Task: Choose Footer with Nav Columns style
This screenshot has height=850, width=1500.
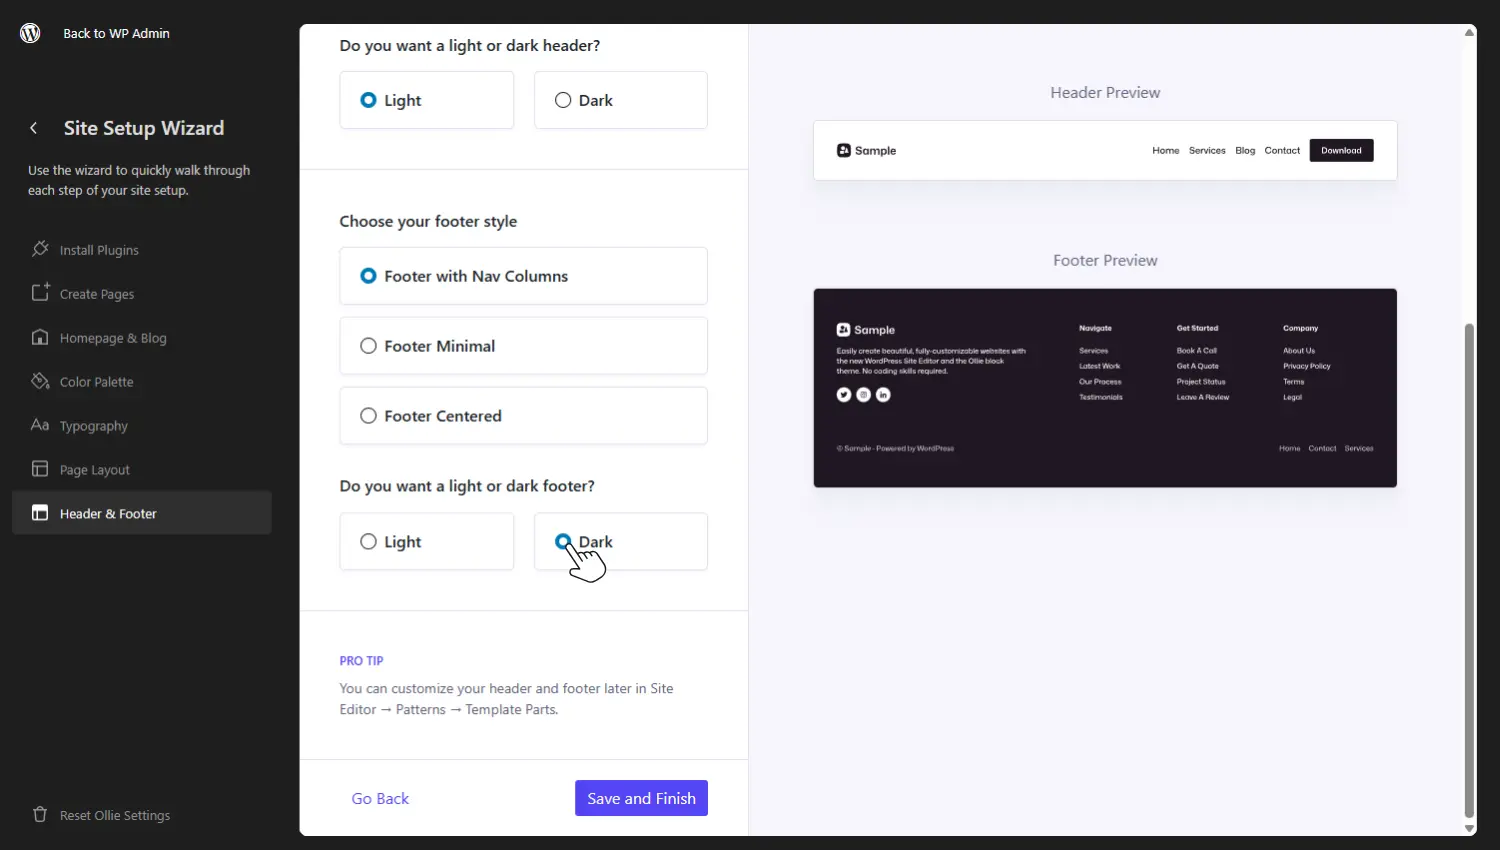Action: pyautogui.click(x=524, y=276)
